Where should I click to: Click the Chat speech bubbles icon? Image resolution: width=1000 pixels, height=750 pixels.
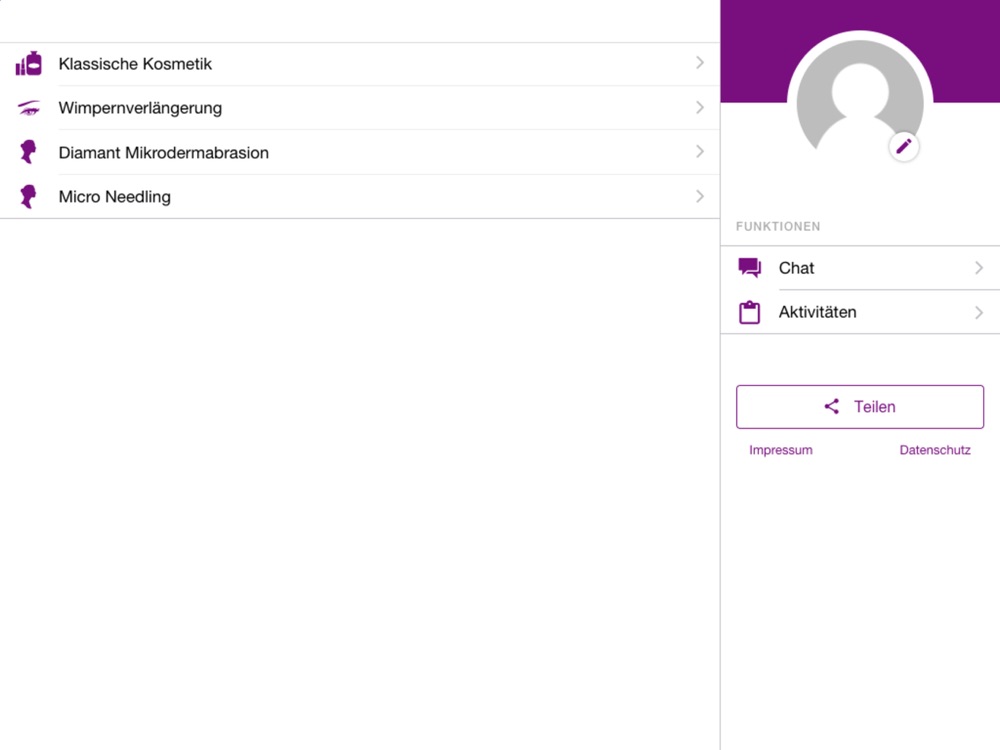(x=749, y=268)
